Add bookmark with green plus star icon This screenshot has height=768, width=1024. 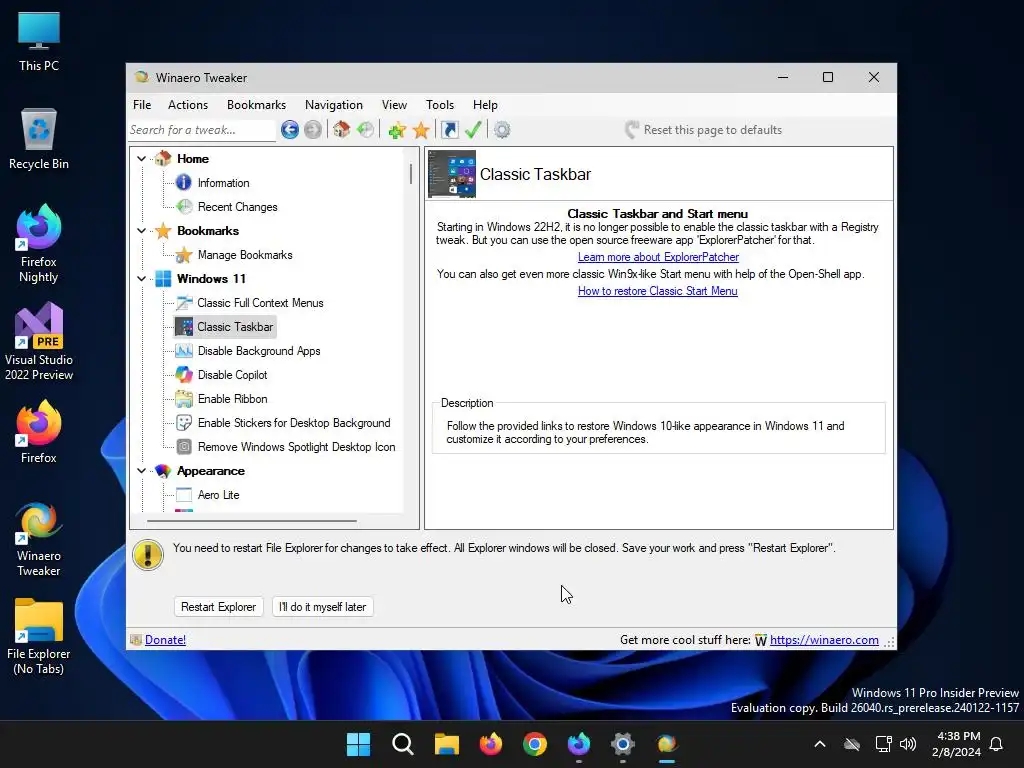(x=397, y=130)
